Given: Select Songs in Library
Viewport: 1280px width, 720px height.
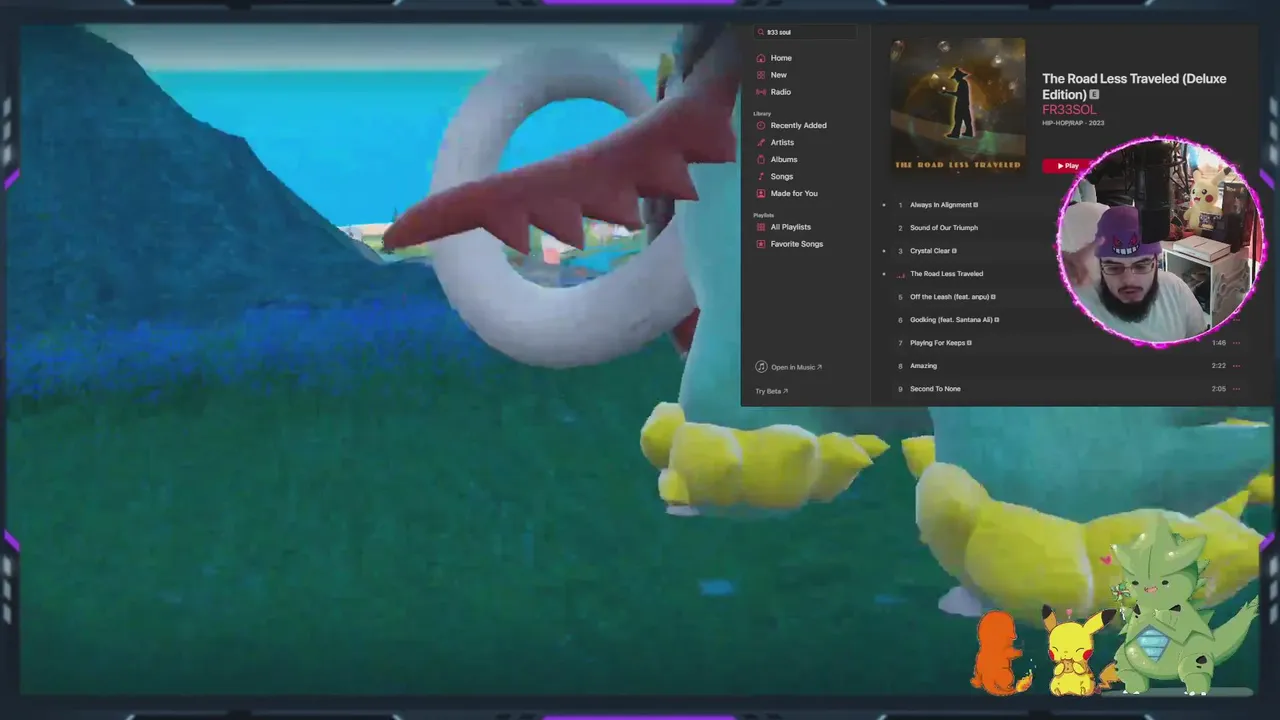Looking at the screenshot, I should pos(782,176).
